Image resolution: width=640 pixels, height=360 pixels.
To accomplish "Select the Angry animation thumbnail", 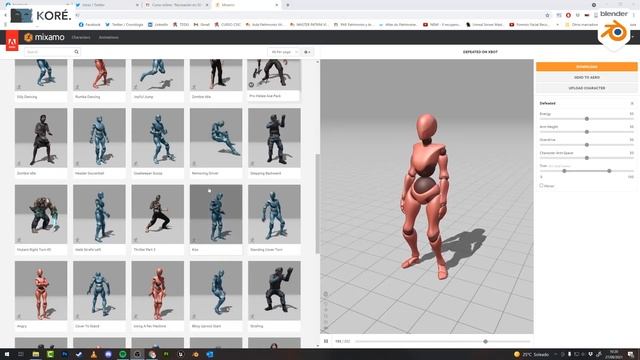I will [x=41, y=291].
